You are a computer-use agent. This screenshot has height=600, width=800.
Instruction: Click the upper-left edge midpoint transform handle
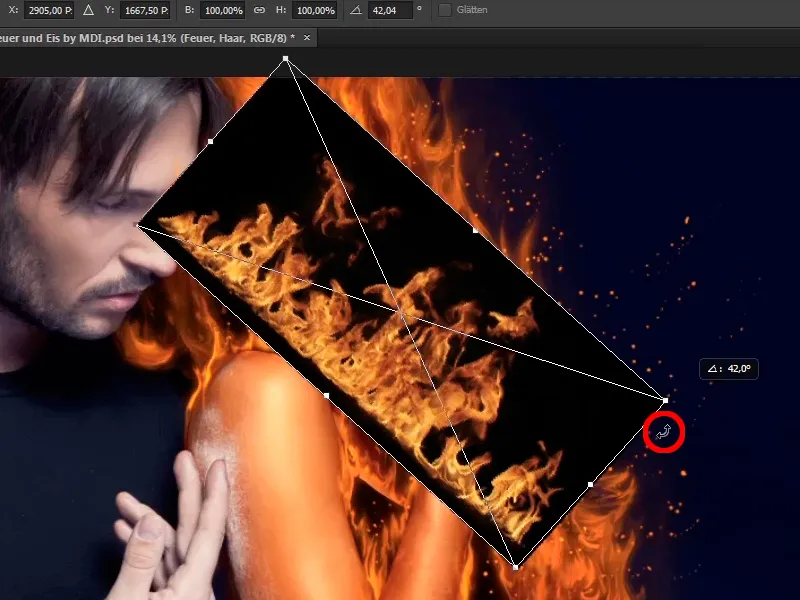pyautogui.click(x=211, y=141)
